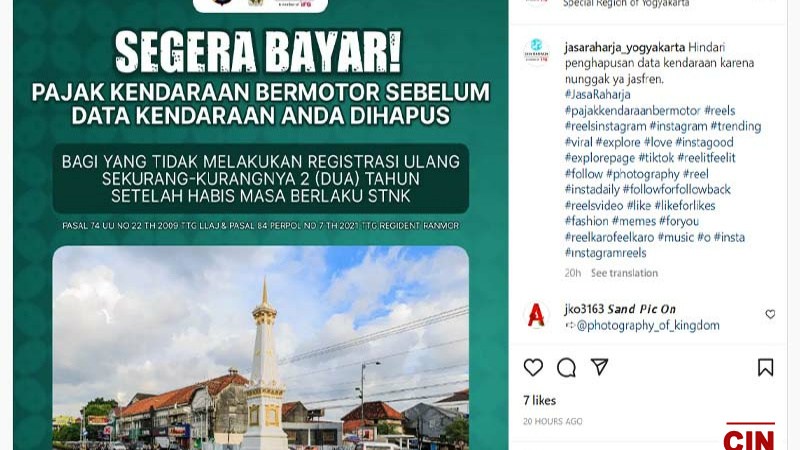Share post using the paper plane icon

coord(599,367)
